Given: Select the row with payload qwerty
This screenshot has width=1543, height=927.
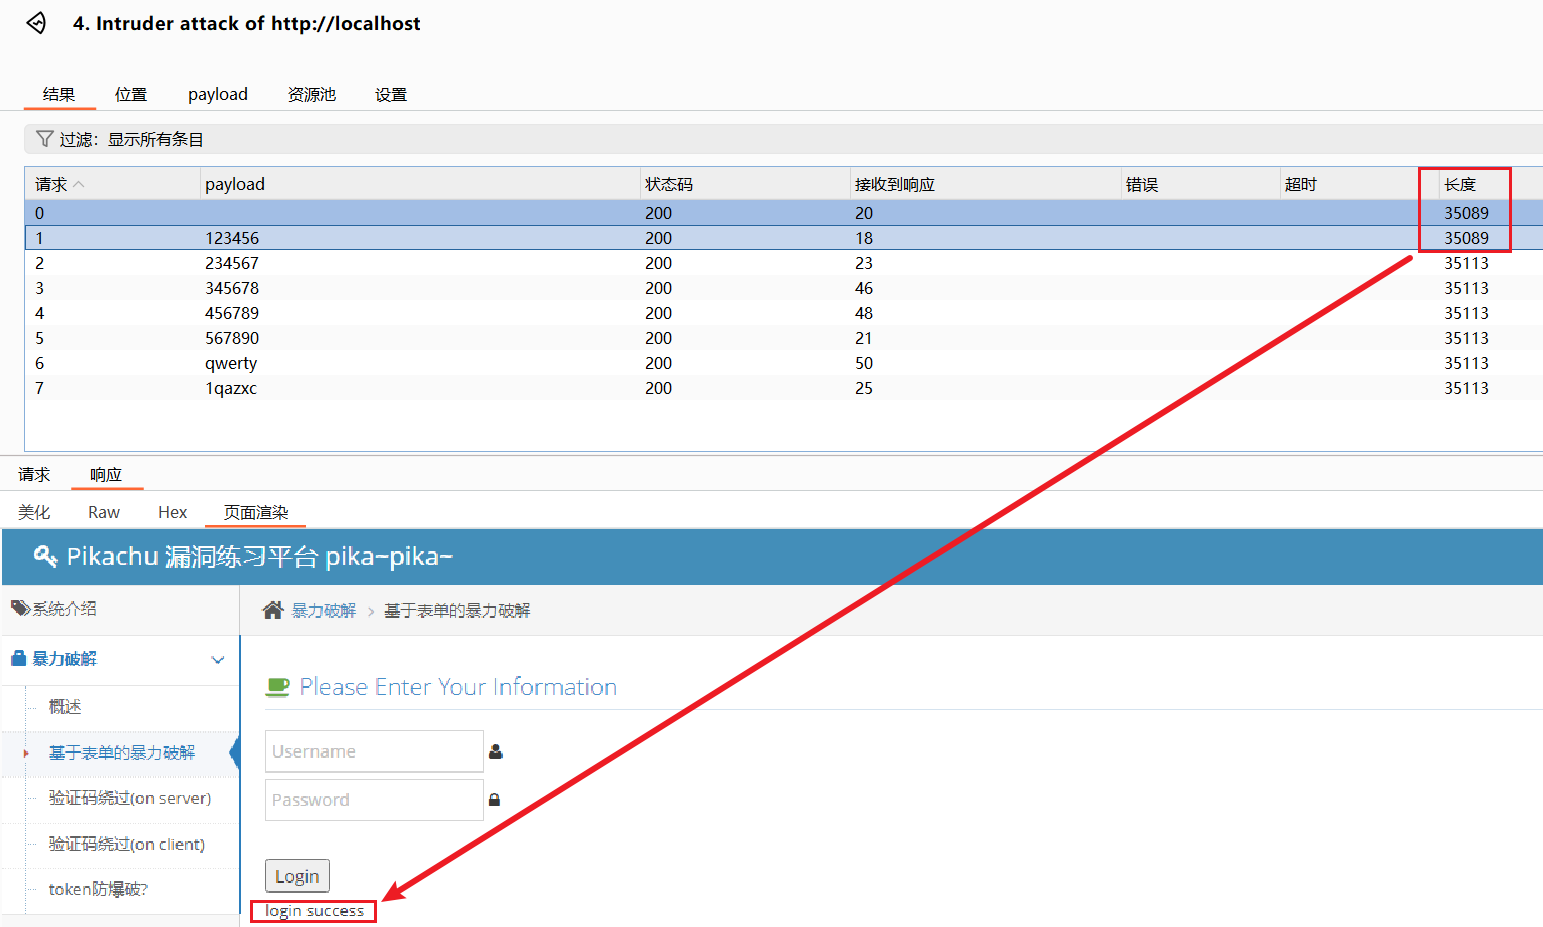Looking at the screenshot, I should 783,363.
